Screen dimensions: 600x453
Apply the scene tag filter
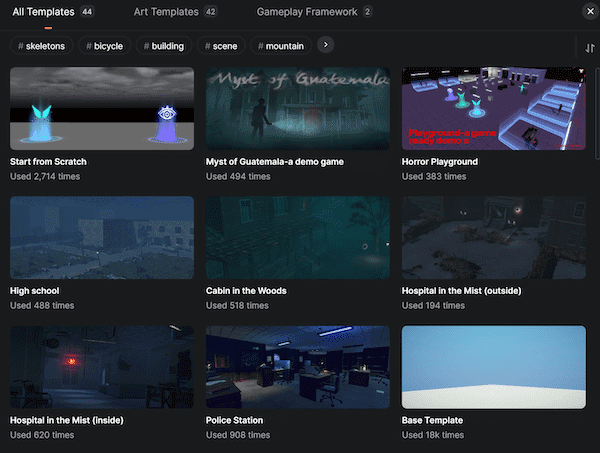coord(222,46)
